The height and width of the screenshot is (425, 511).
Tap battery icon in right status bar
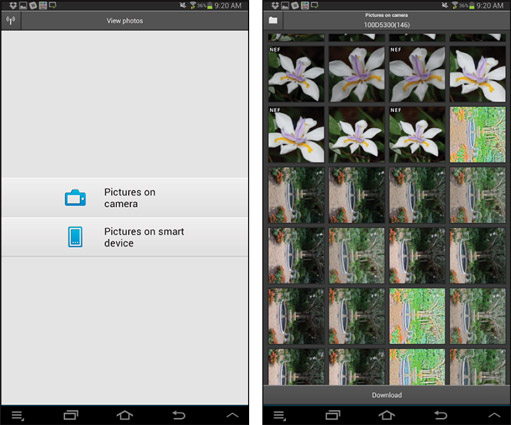[x=472, y=6]
